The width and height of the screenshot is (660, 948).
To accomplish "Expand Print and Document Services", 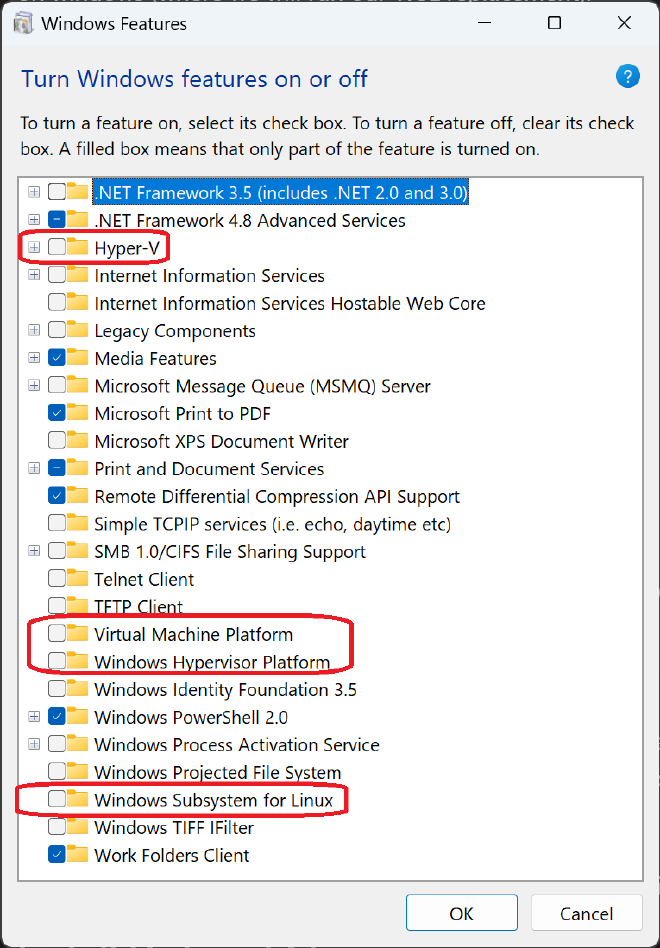I will point(34,469).
